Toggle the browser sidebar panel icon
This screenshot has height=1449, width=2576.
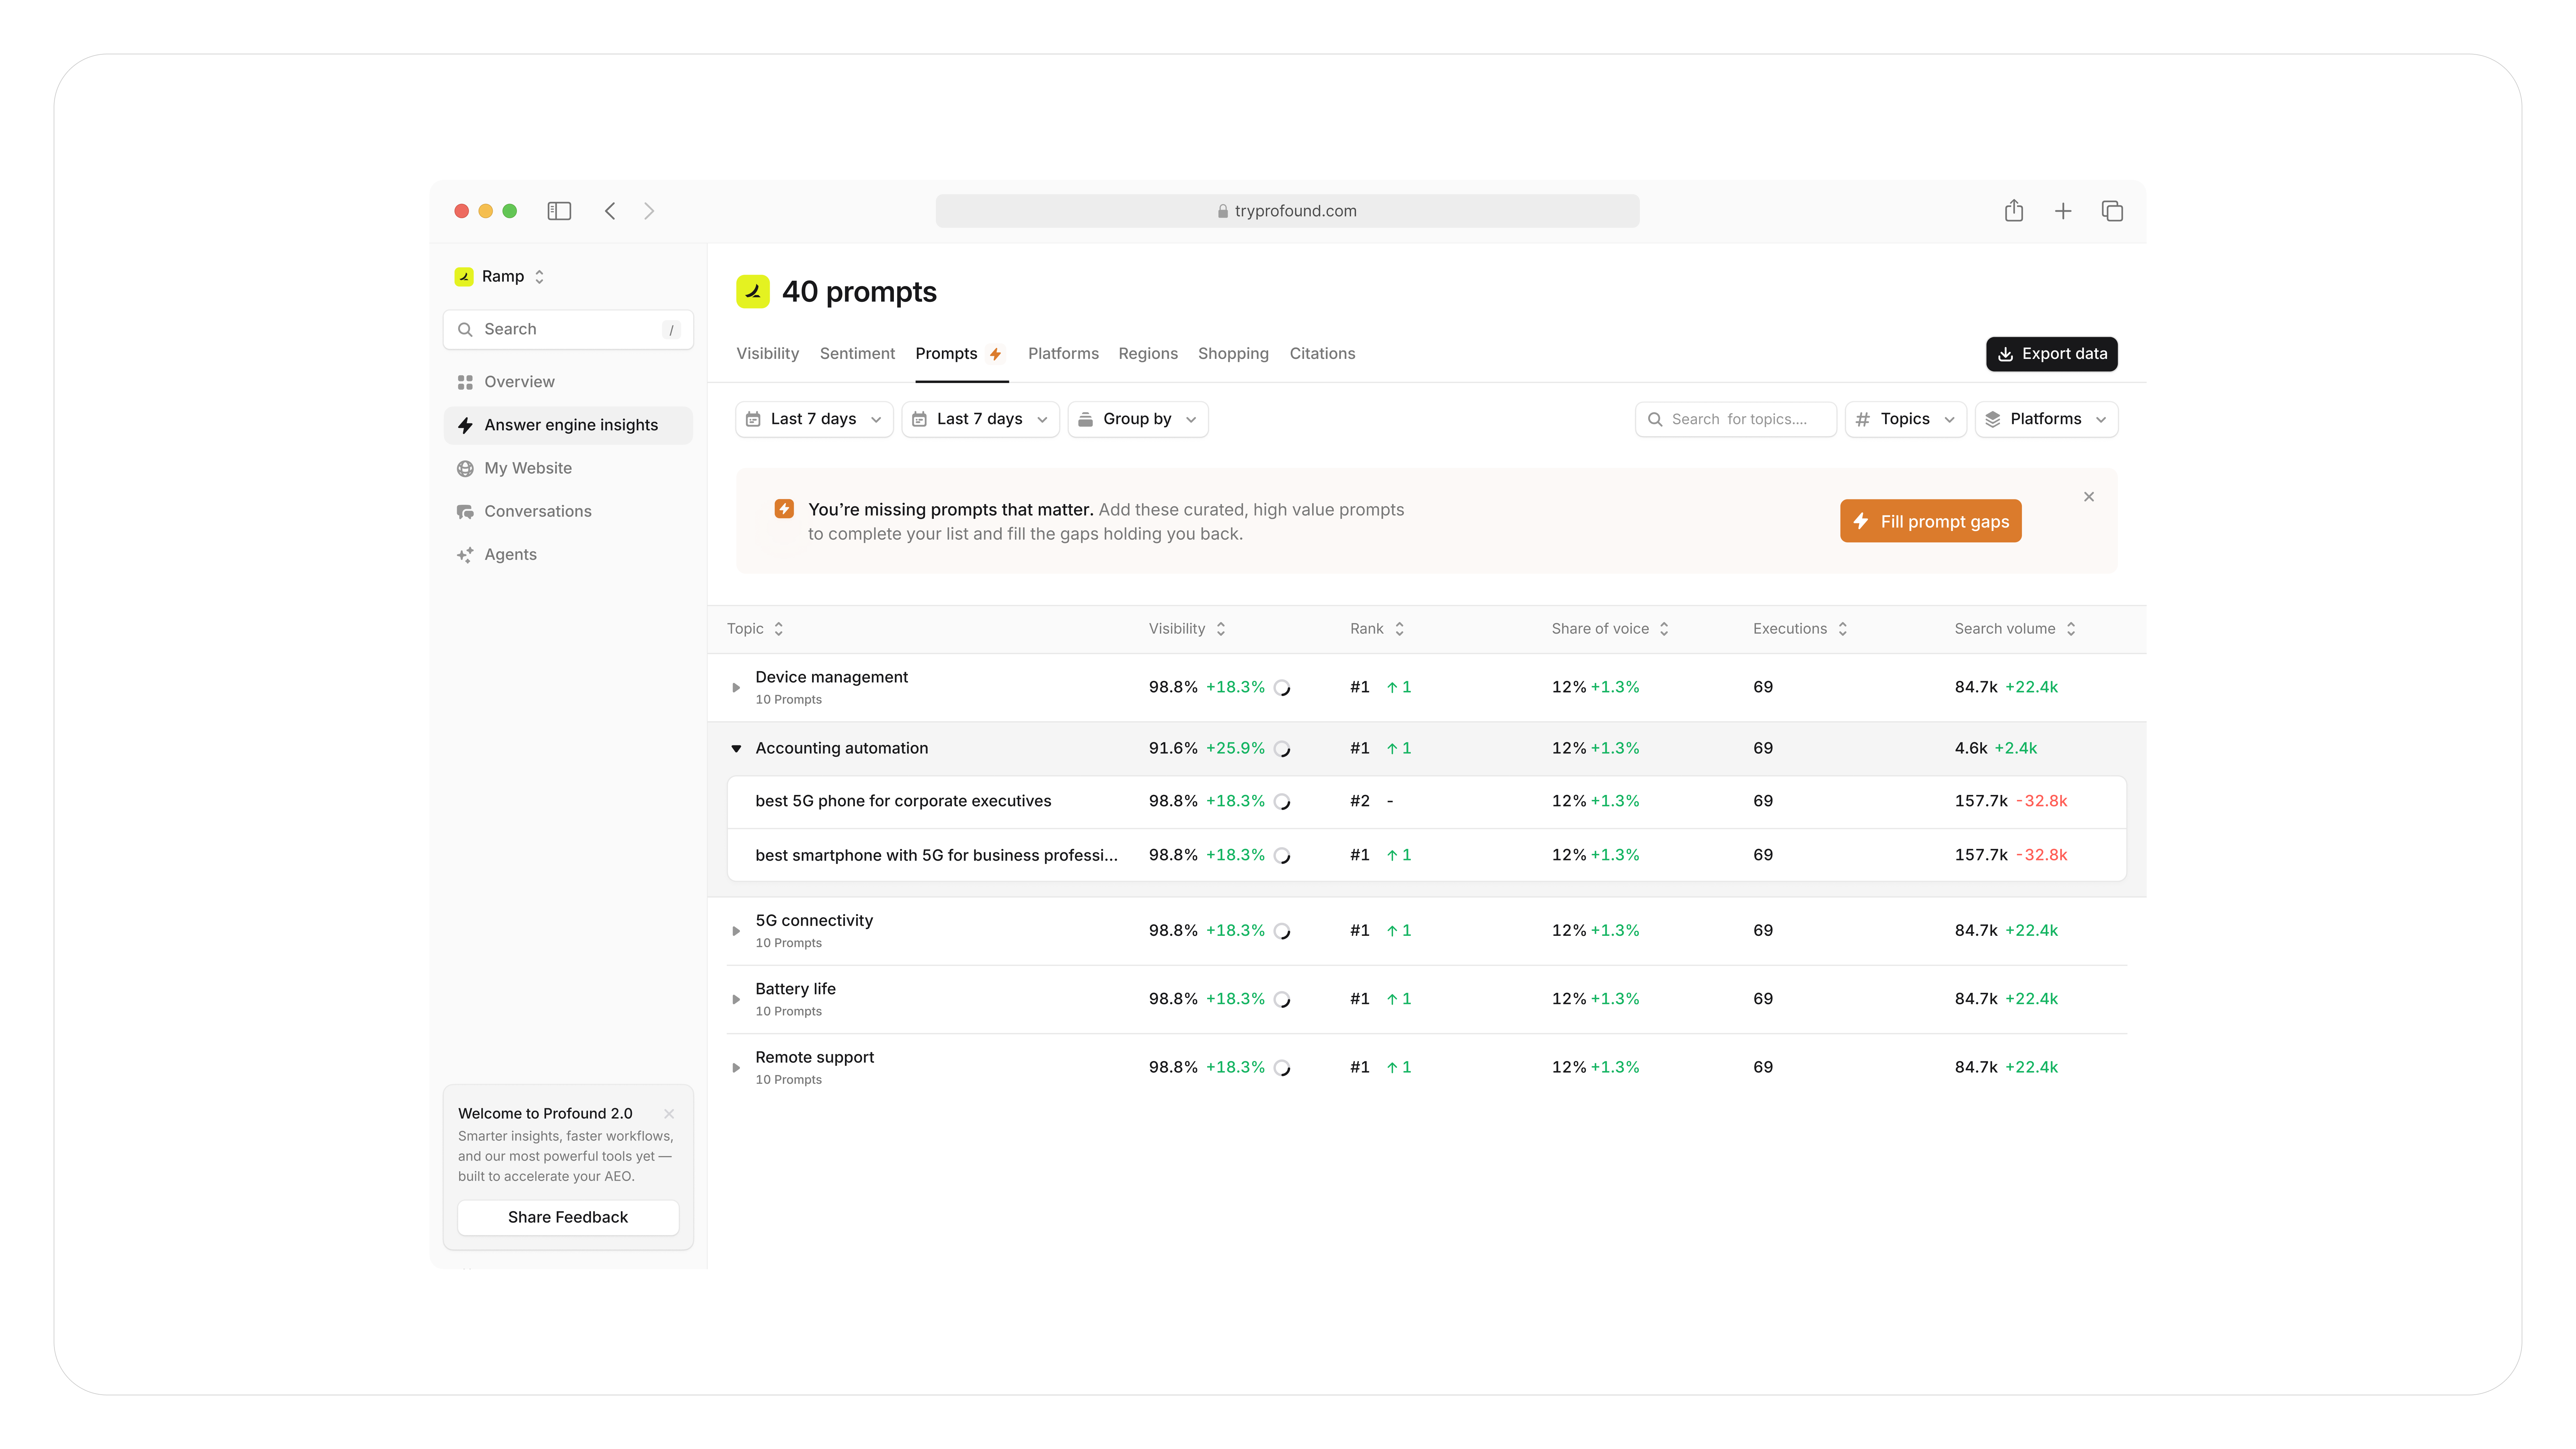point(559,211)
